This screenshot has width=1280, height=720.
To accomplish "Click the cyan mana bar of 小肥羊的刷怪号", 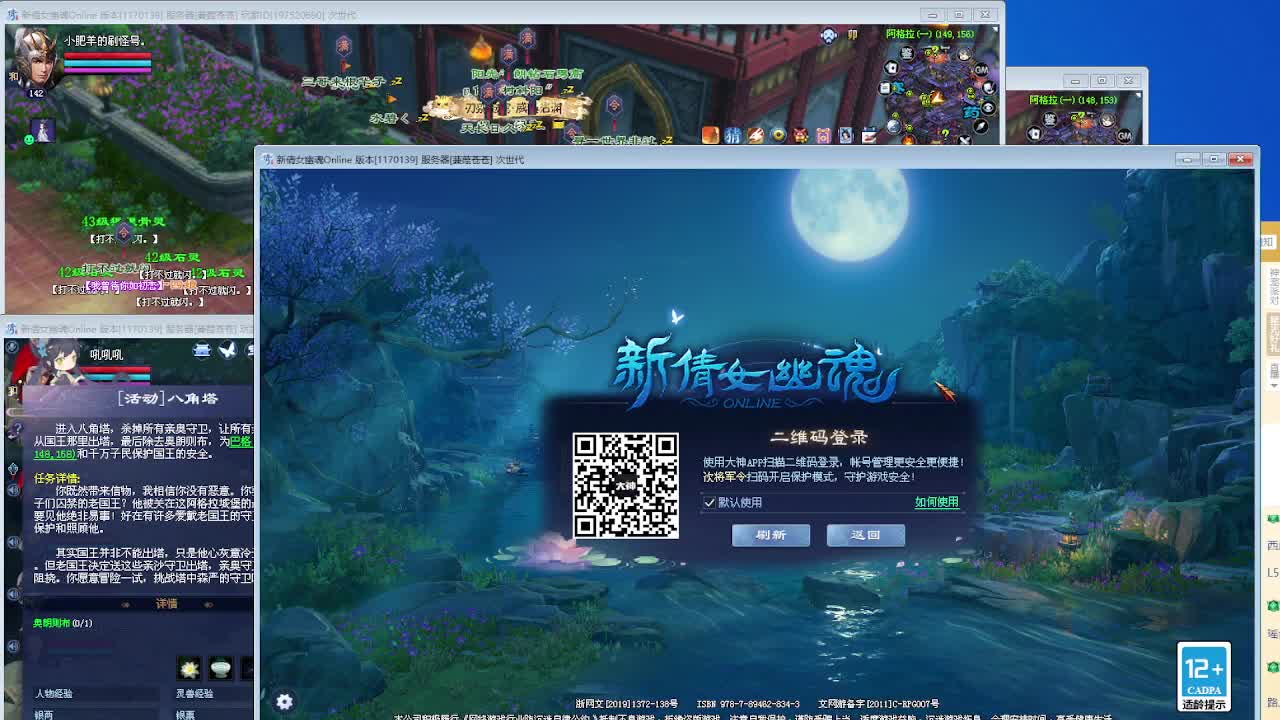I will (x=108, y=63).
